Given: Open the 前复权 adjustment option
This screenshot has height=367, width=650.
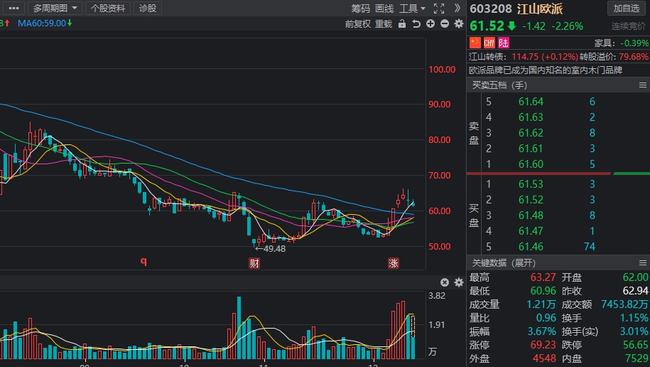Looking at the screenshot, I should point(357,24).
